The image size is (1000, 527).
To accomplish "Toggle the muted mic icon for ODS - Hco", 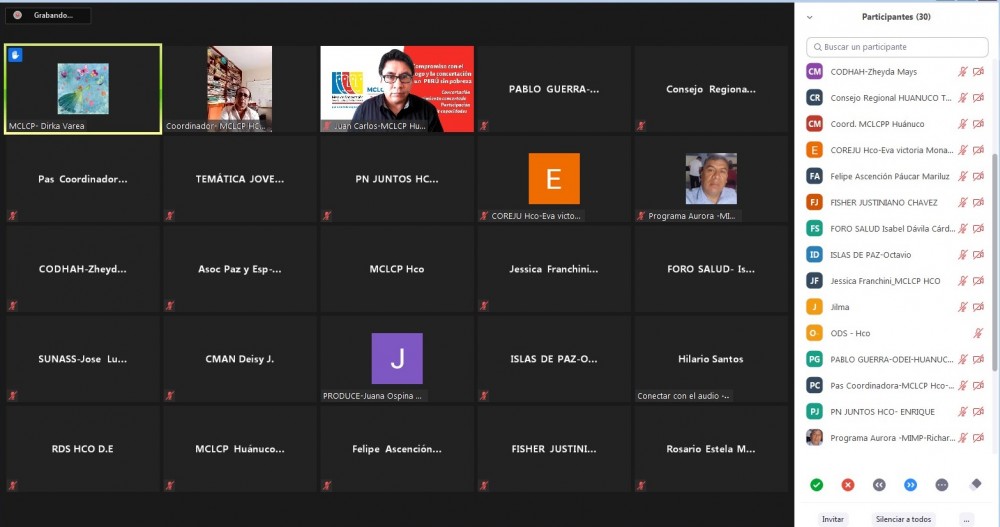I will [x=978, y=333].
